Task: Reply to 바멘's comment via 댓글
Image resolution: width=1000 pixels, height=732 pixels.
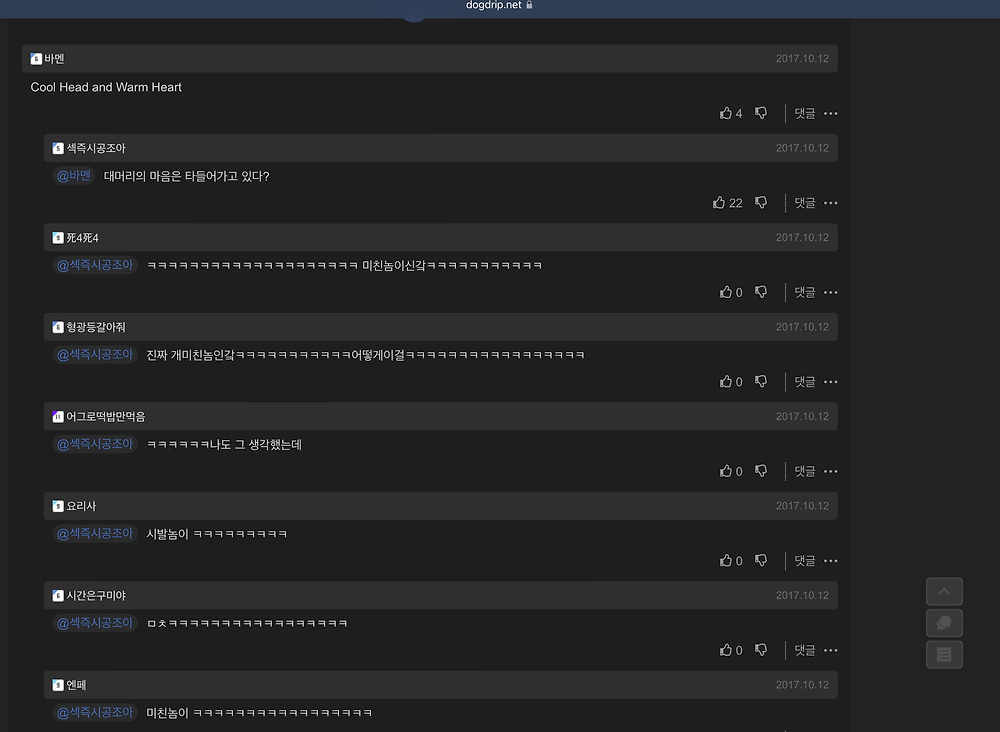Action: point(804,113)
